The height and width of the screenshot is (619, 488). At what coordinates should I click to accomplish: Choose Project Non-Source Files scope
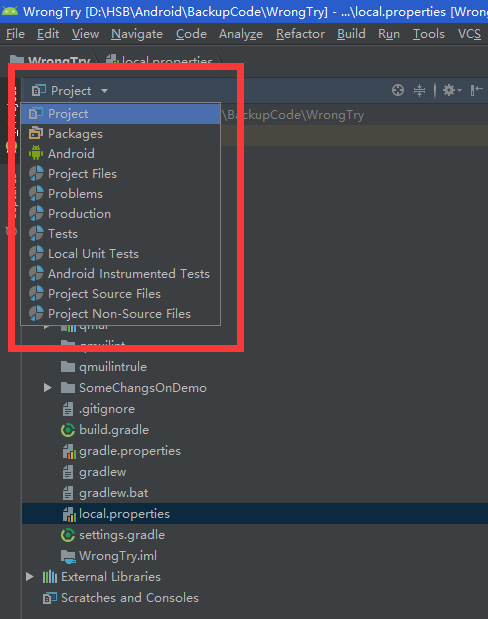120,314
